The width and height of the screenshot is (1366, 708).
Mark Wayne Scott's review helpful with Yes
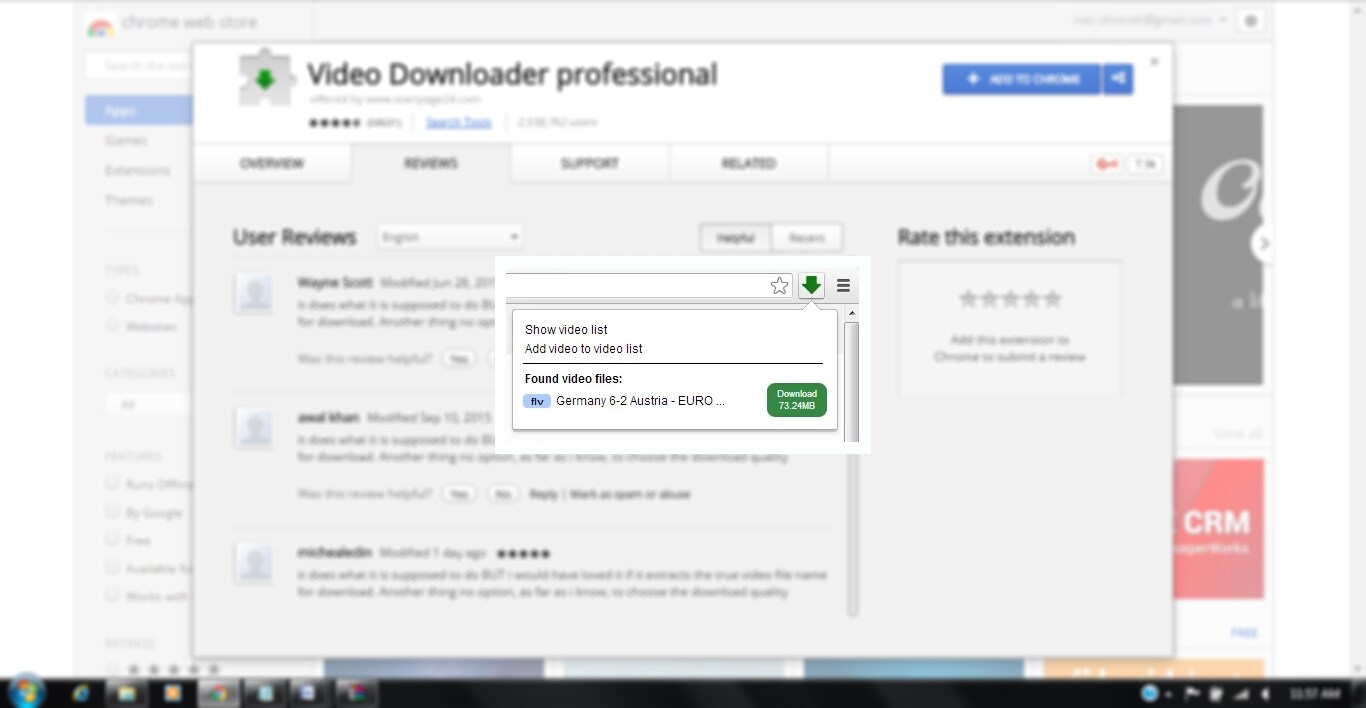click(458, 358)
